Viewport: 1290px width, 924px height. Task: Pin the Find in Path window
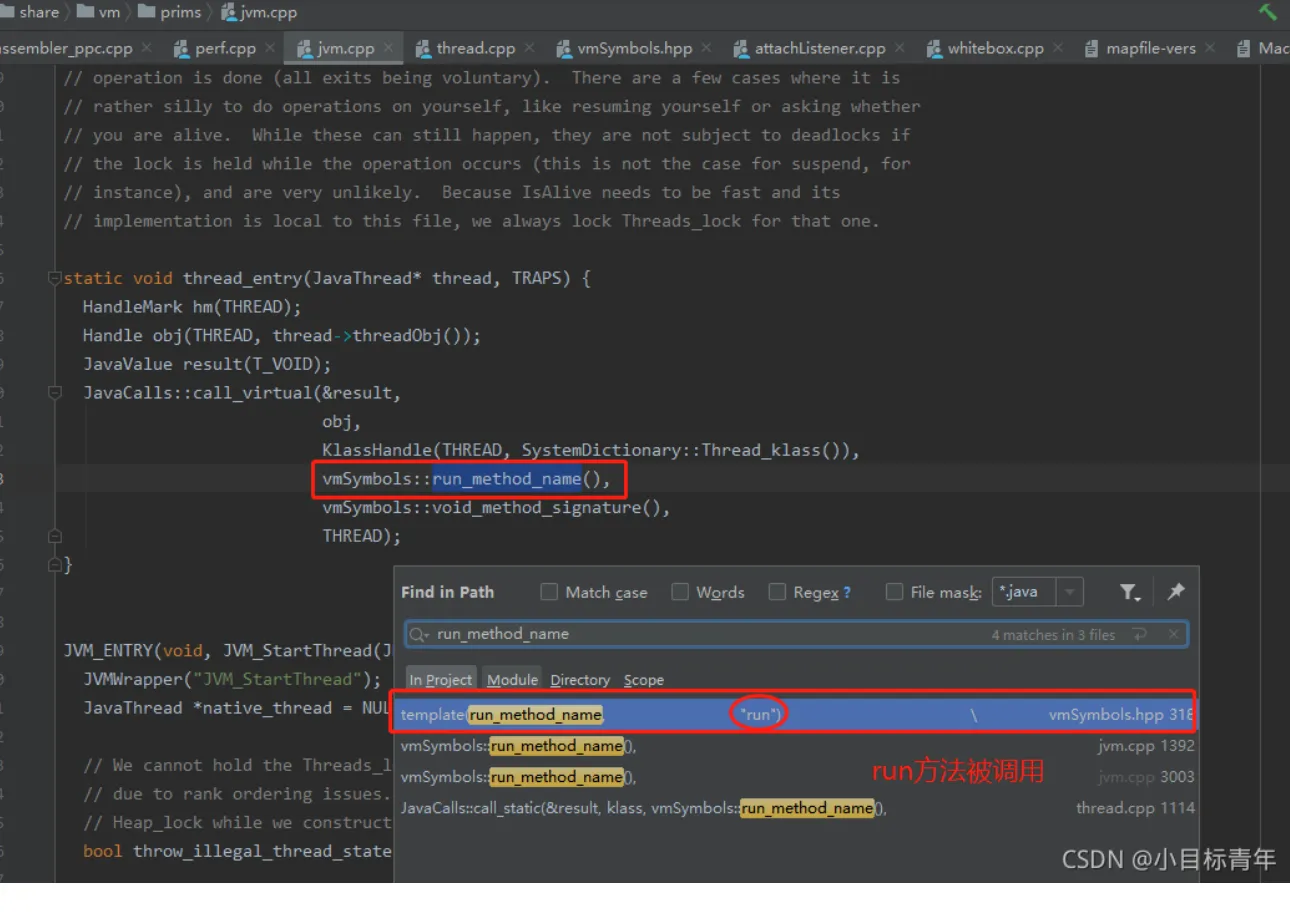(x=1176, y=592)
